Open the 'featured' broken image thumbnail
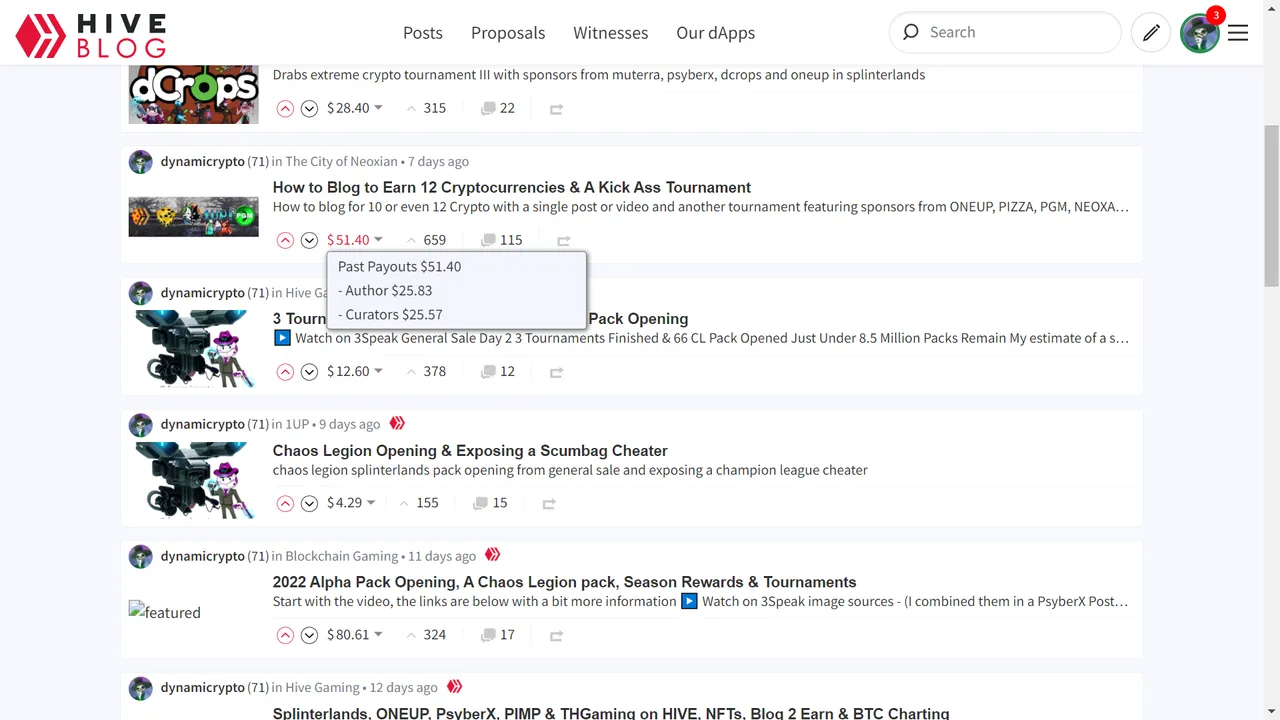This screenshot has height=720, width=1280. tap(165, 612)
